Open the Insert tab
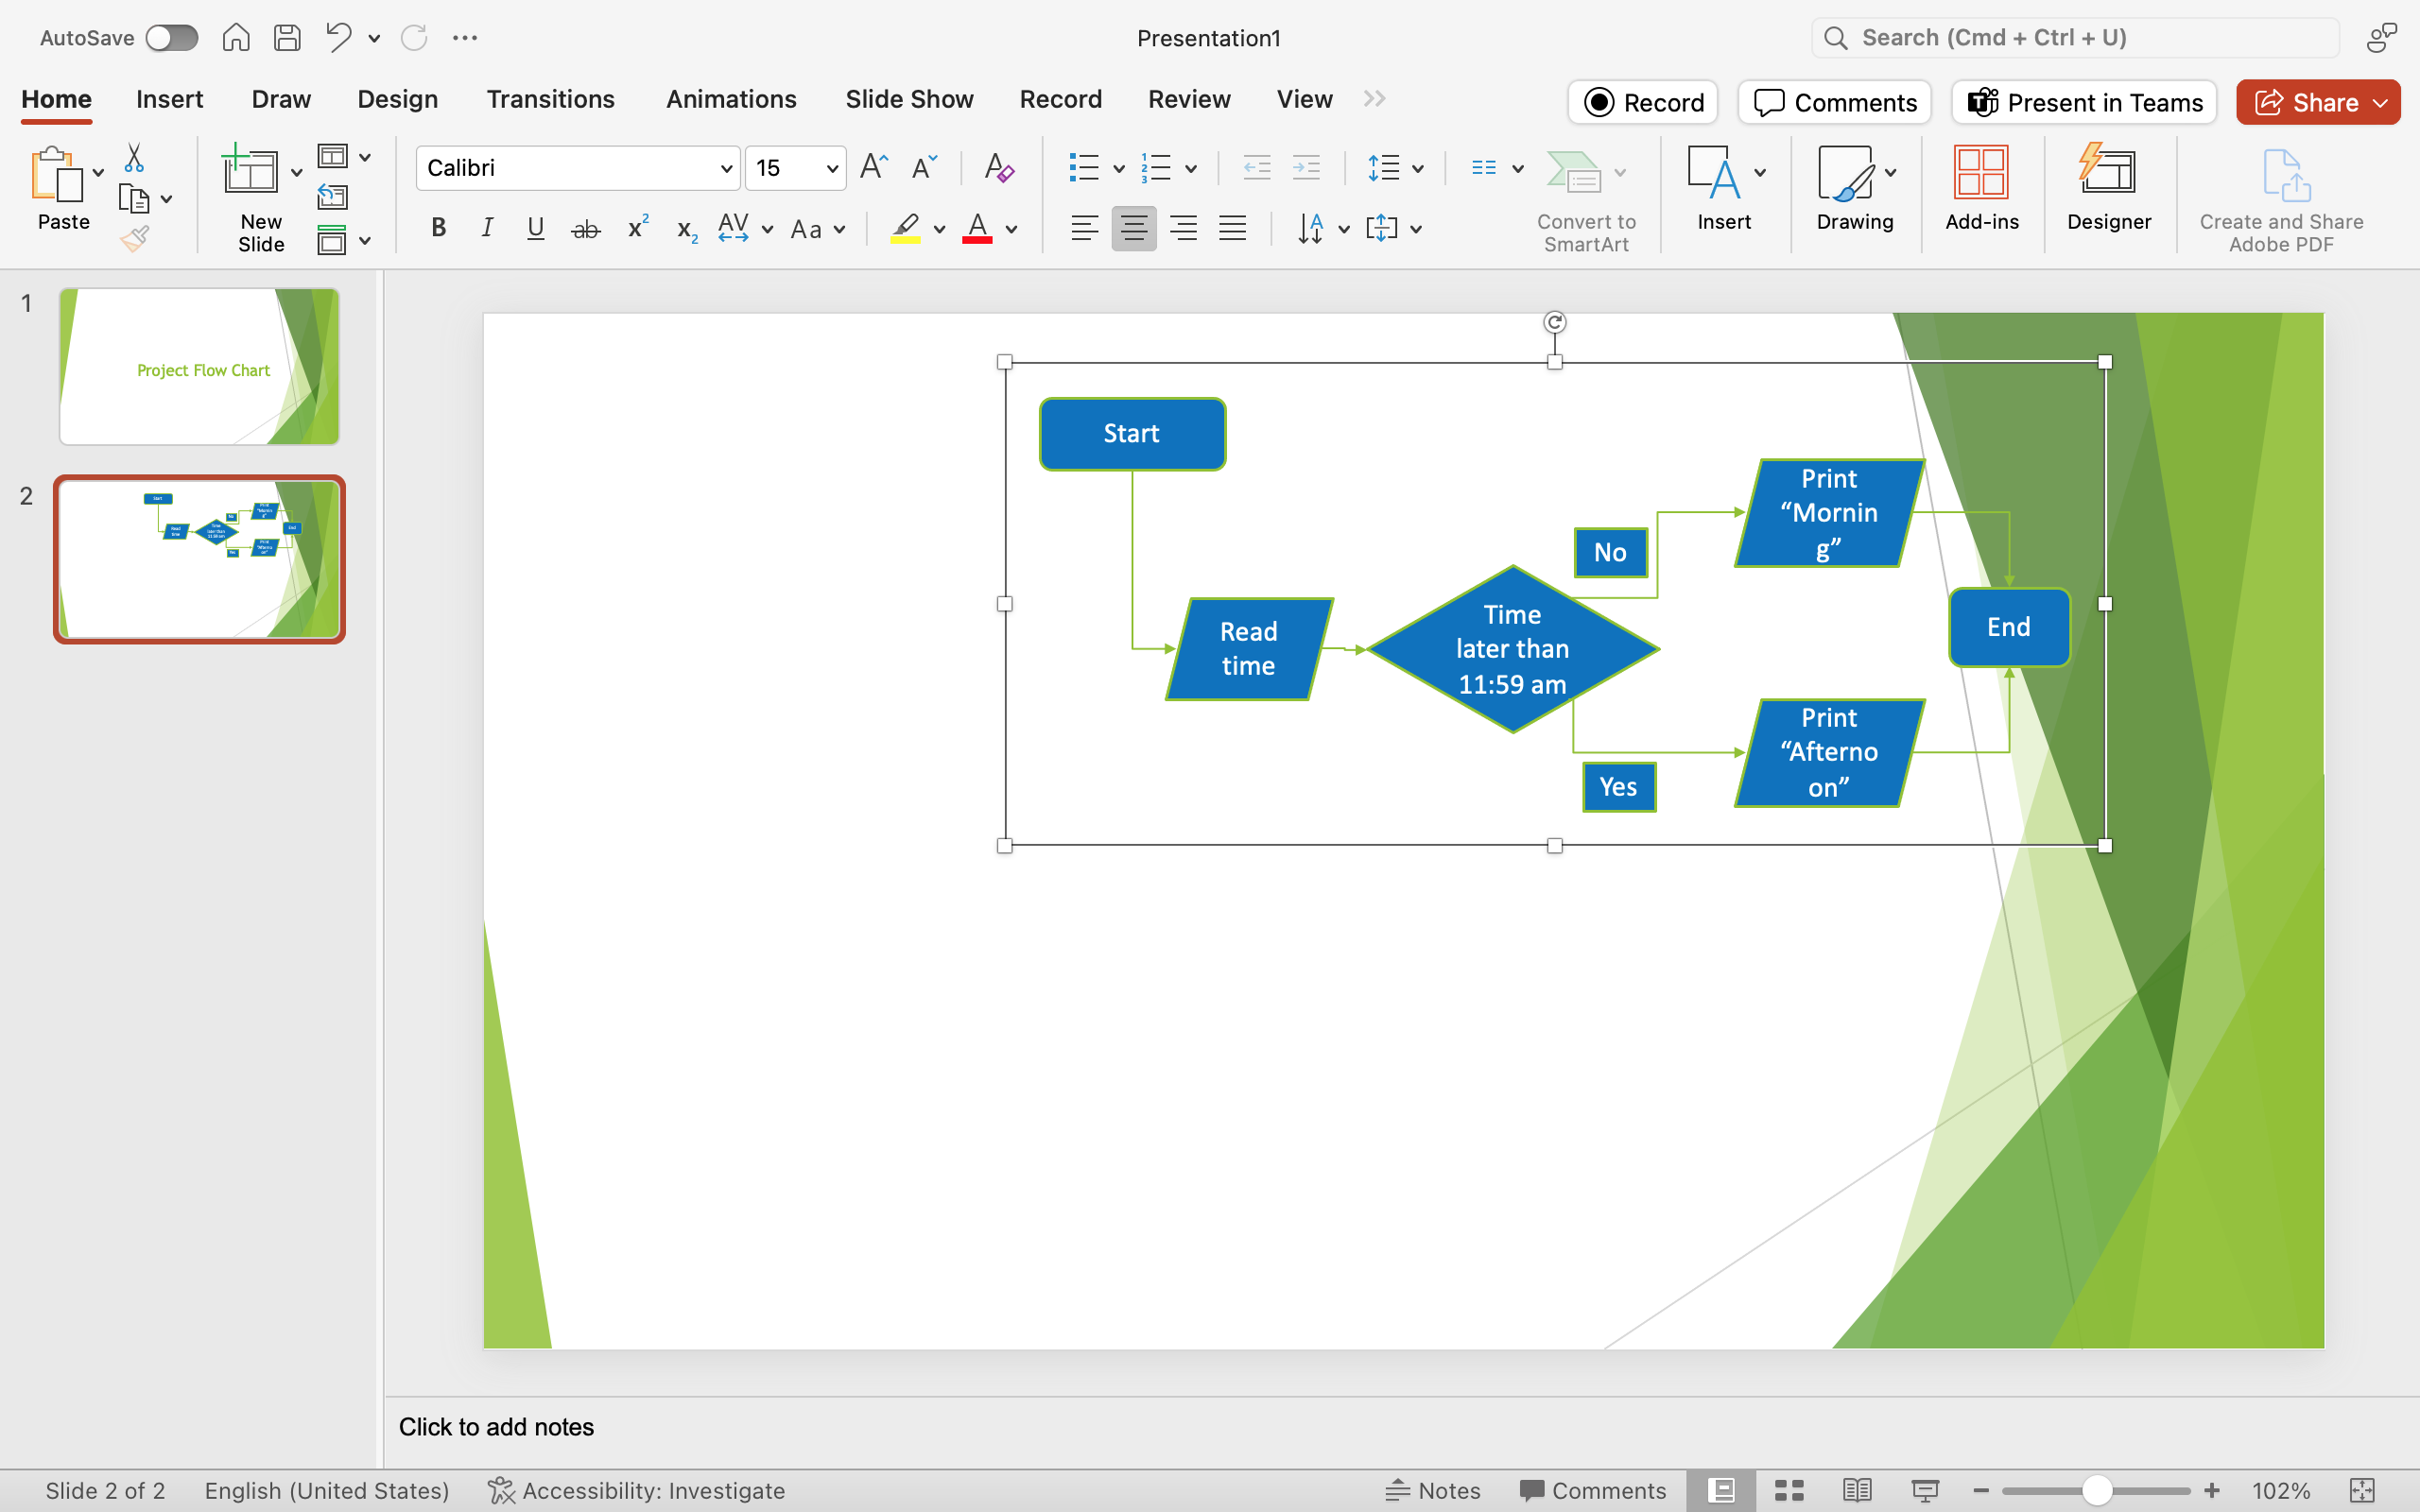This screenshot has width=2420, height=1512. click(169, 99)
